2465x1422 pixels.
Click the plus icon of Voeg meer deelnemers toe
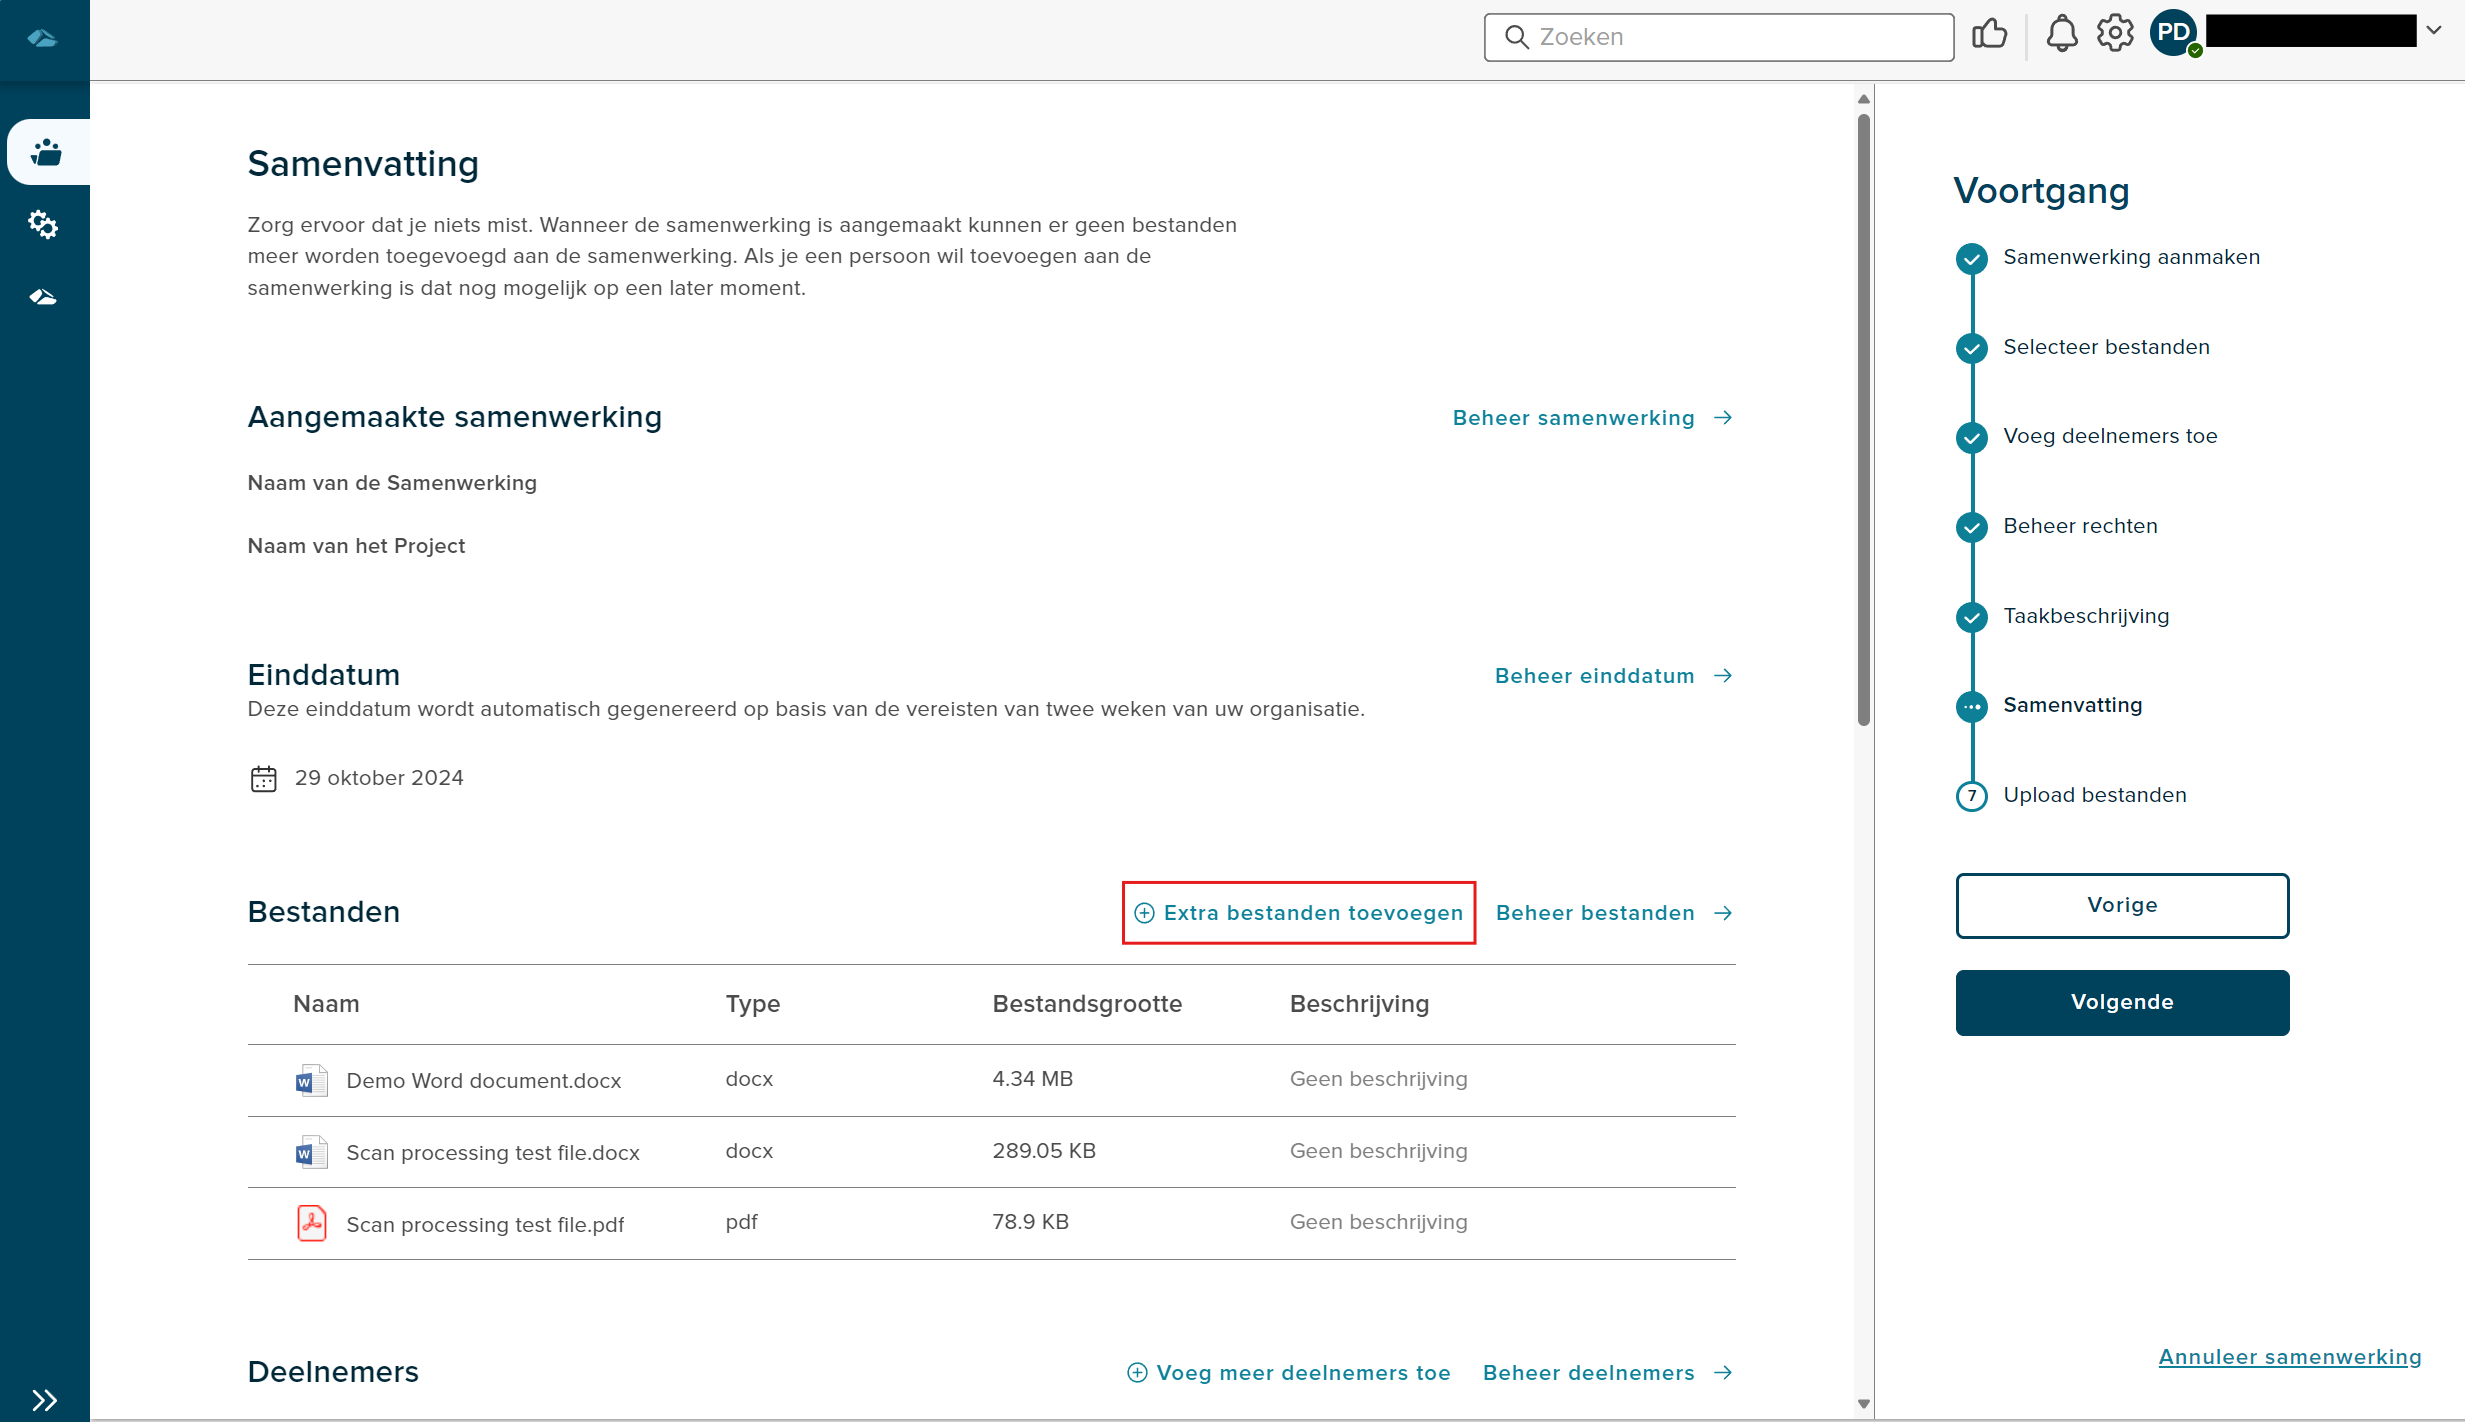[x=1137, y=1373]
